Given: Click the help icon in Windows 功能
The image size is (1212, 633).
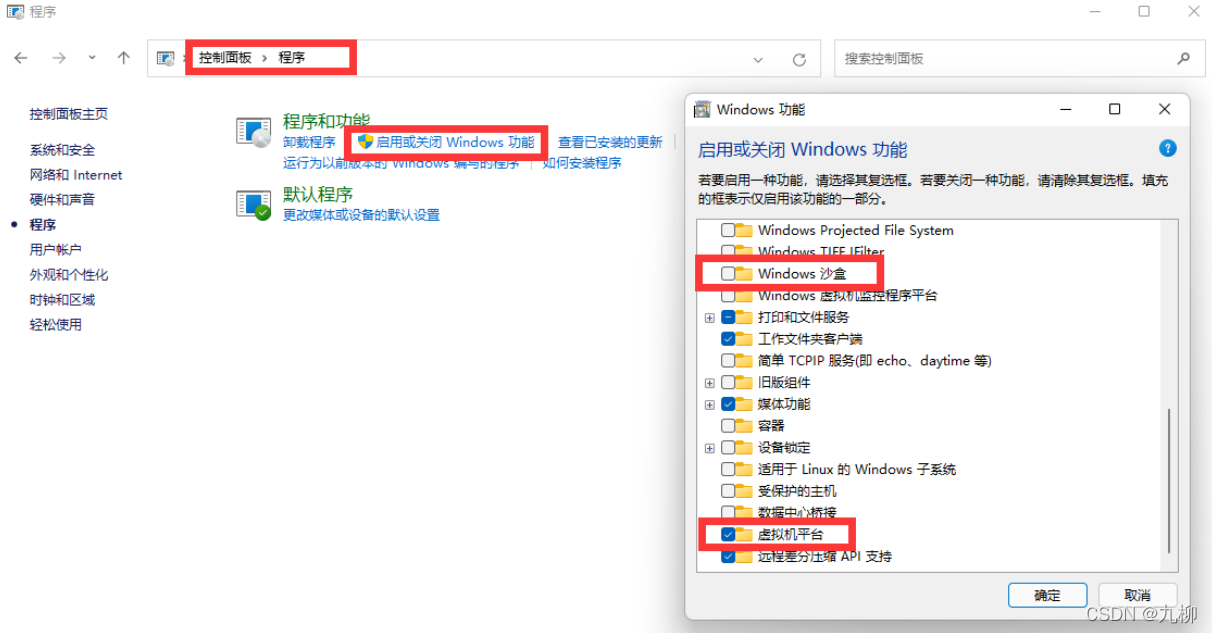Looking at the screenshot, I should 1167,149.
